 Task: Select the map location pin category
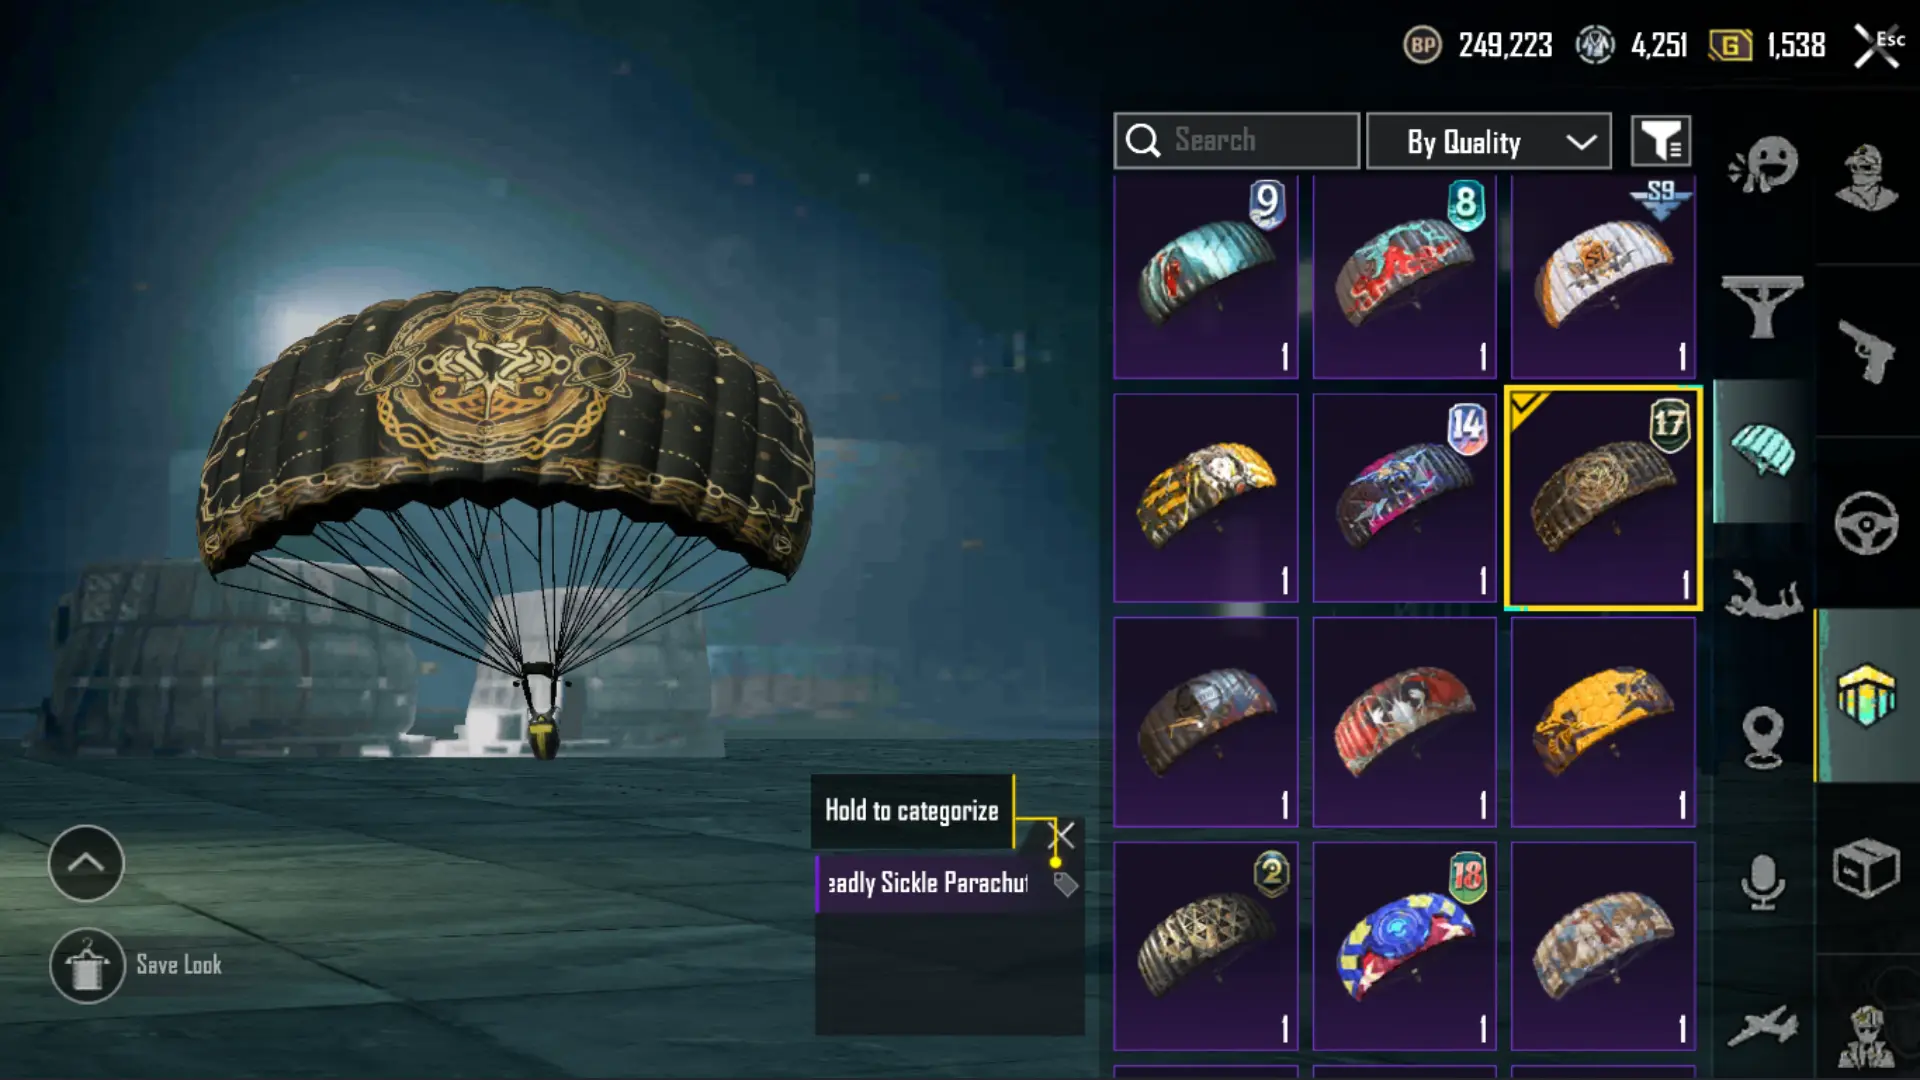point(1763,737)
